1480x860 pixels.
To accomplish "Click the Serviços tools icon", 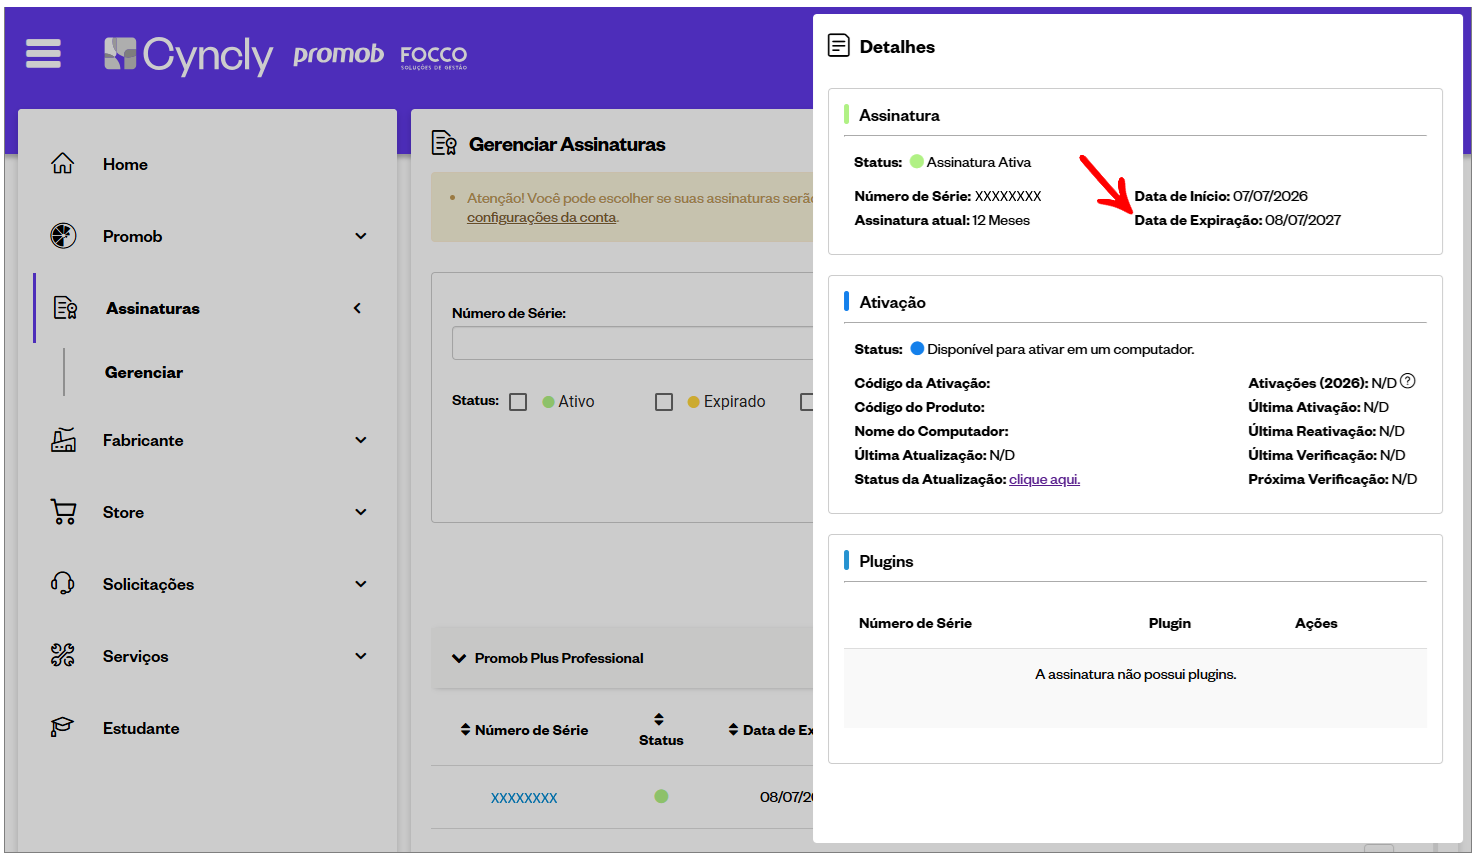I will [x=63, y=656].
